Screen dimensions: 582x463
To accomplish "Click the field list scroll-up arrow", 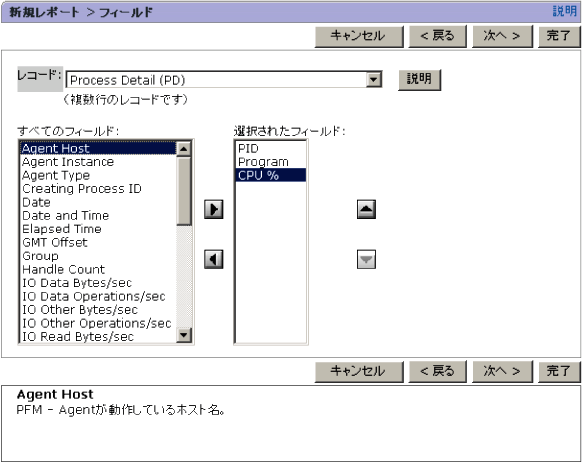I will click(x=184, y=149).
